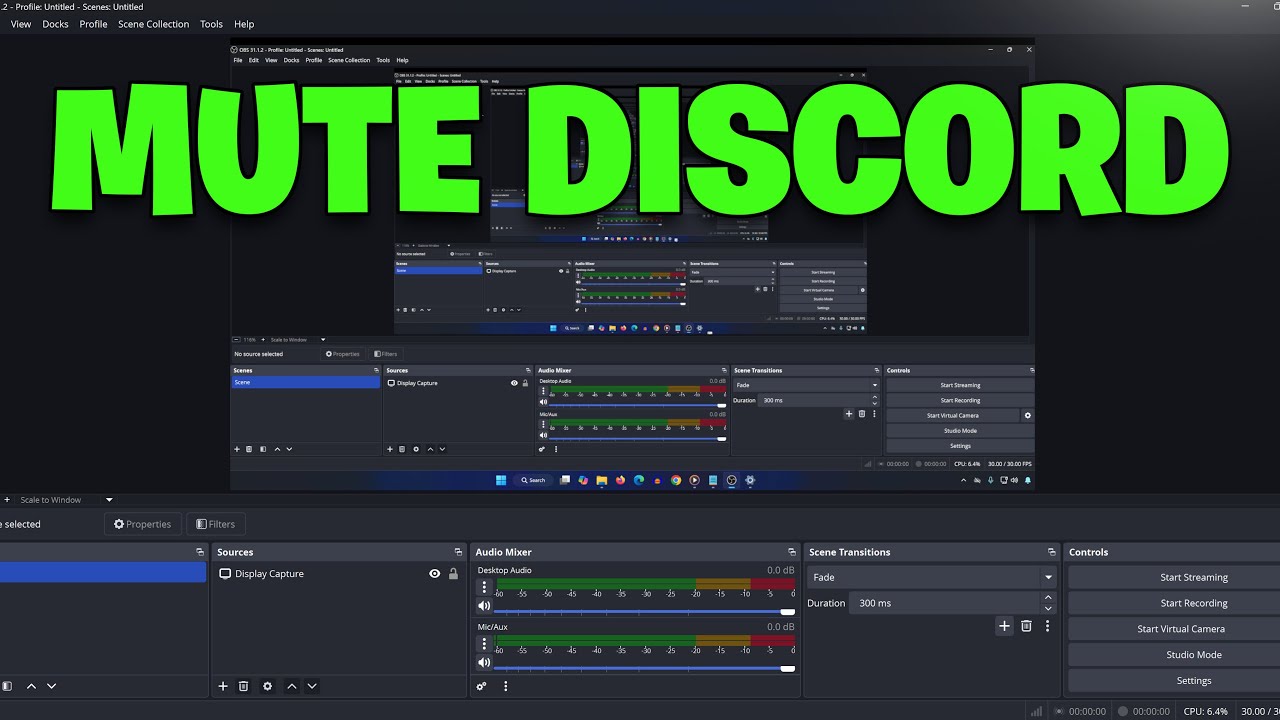
Task: Toggle Display Capture lock in large Sources panel
Action: click(453, 574)
